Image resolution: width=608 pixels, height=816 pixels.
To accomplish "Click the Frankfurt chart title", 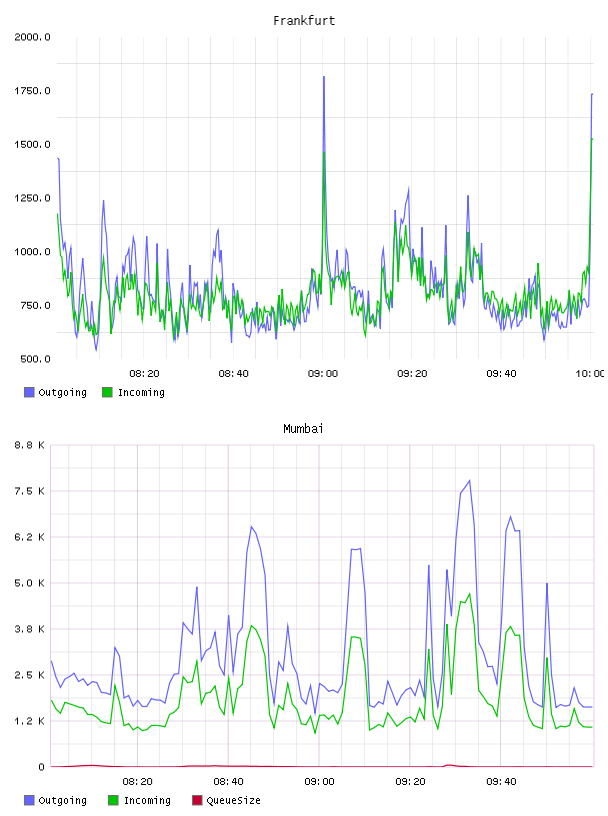I will pyautogui.click(x=304, y=21).
